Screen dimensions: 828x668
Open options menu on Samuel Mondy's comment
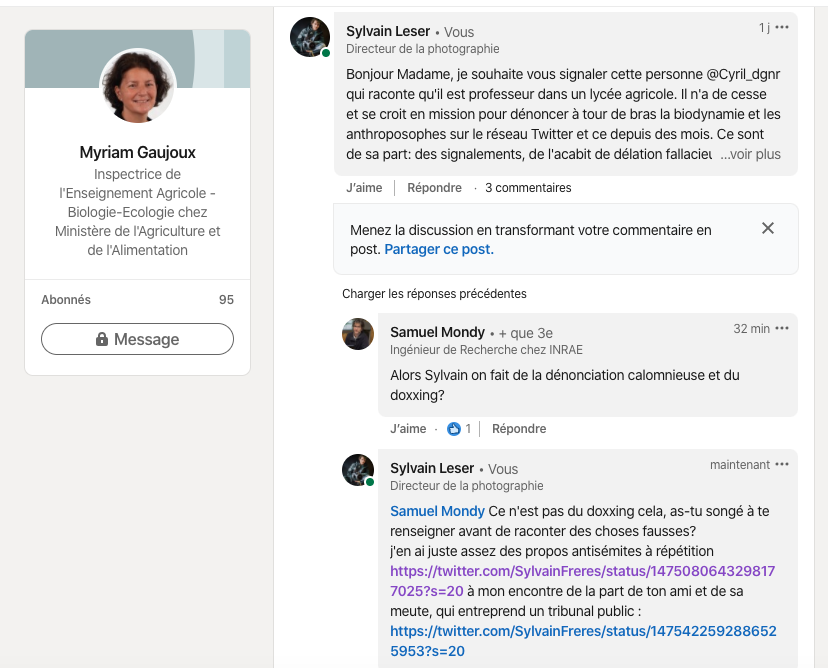click(x=782, y=329)
